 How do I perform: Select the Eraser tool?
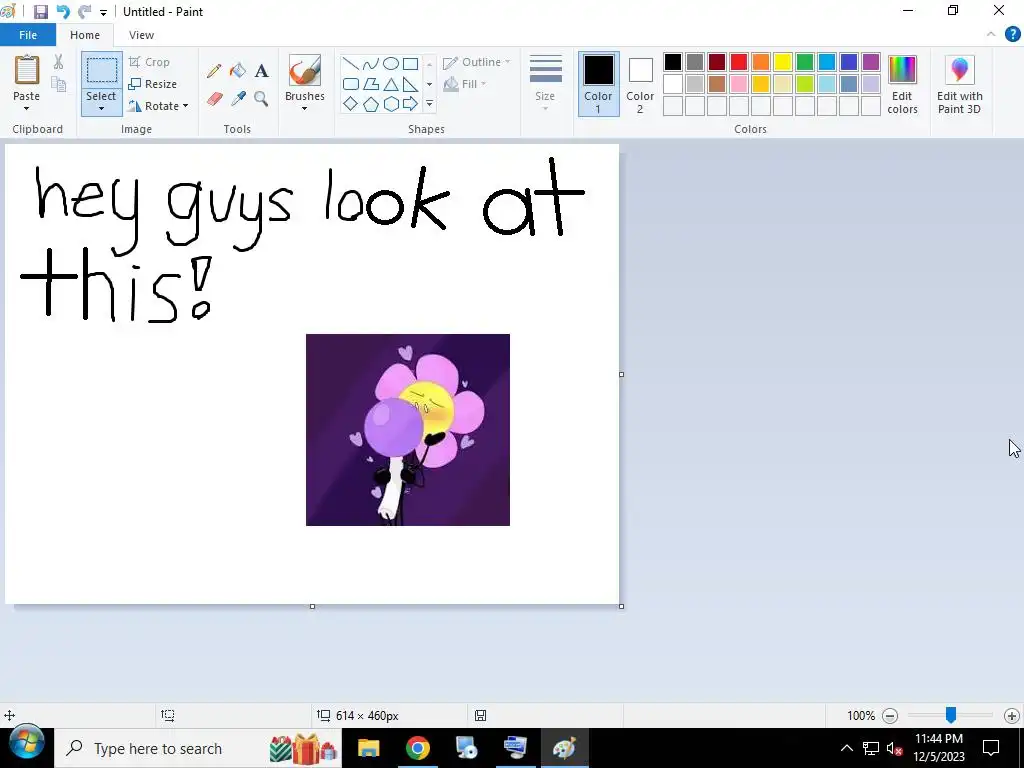point(214,99)
